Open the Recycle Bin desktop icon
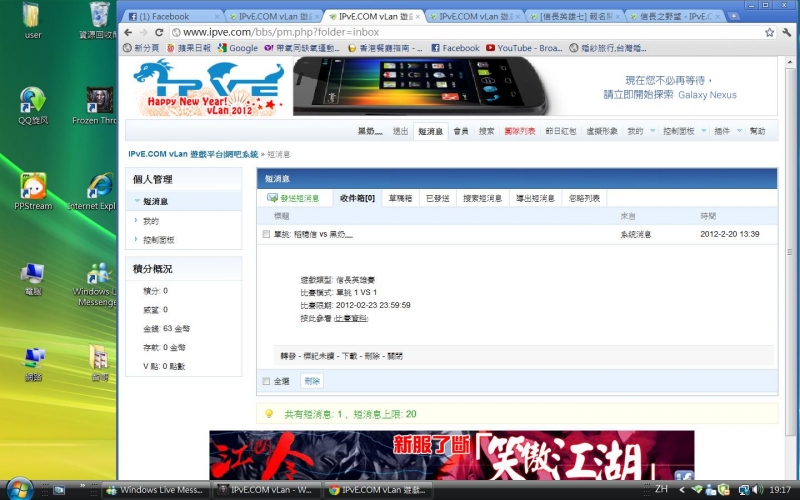 [x=99, y=20]
